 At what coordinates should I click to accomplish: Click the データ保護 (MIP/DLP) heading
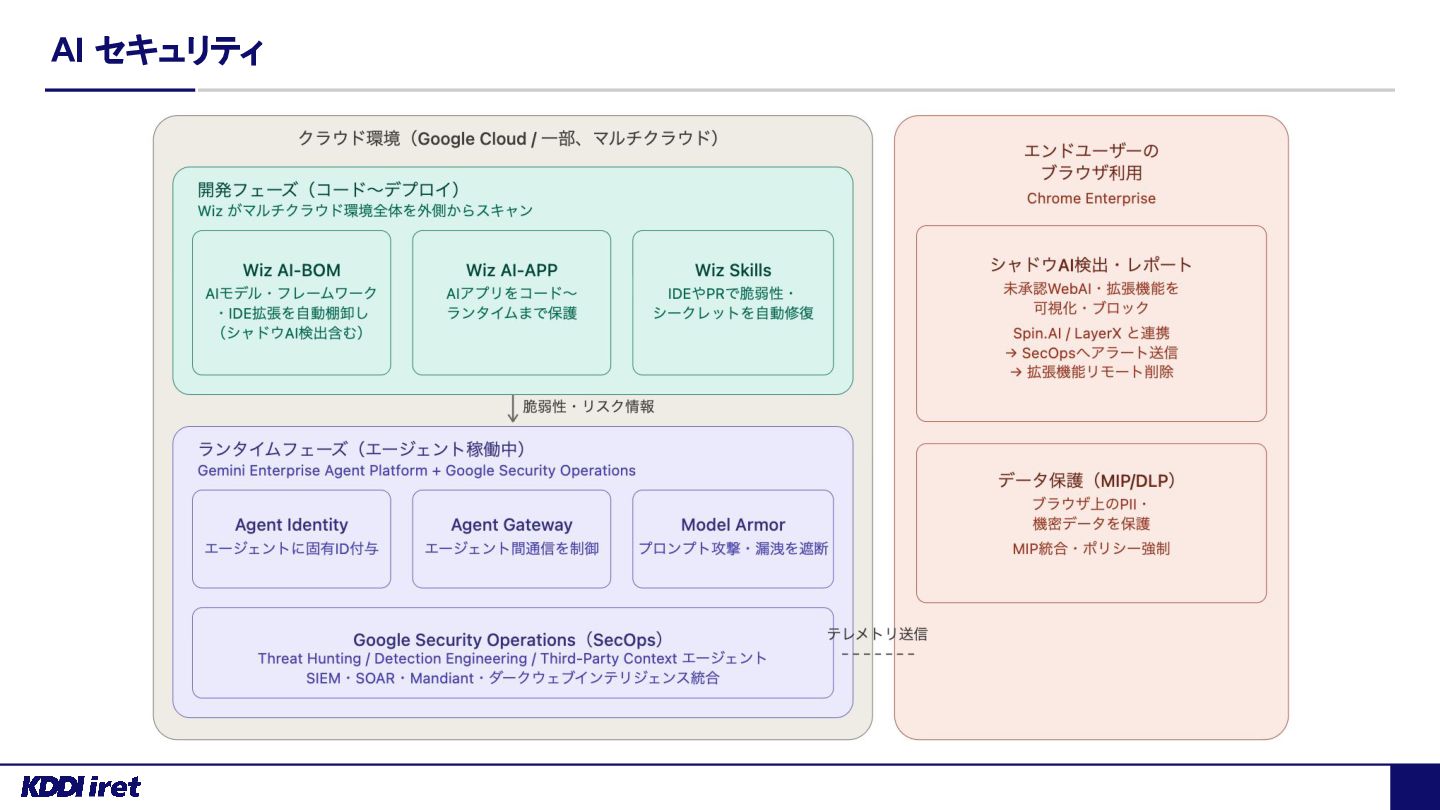pyautogui.click(x=1091, y=480)
